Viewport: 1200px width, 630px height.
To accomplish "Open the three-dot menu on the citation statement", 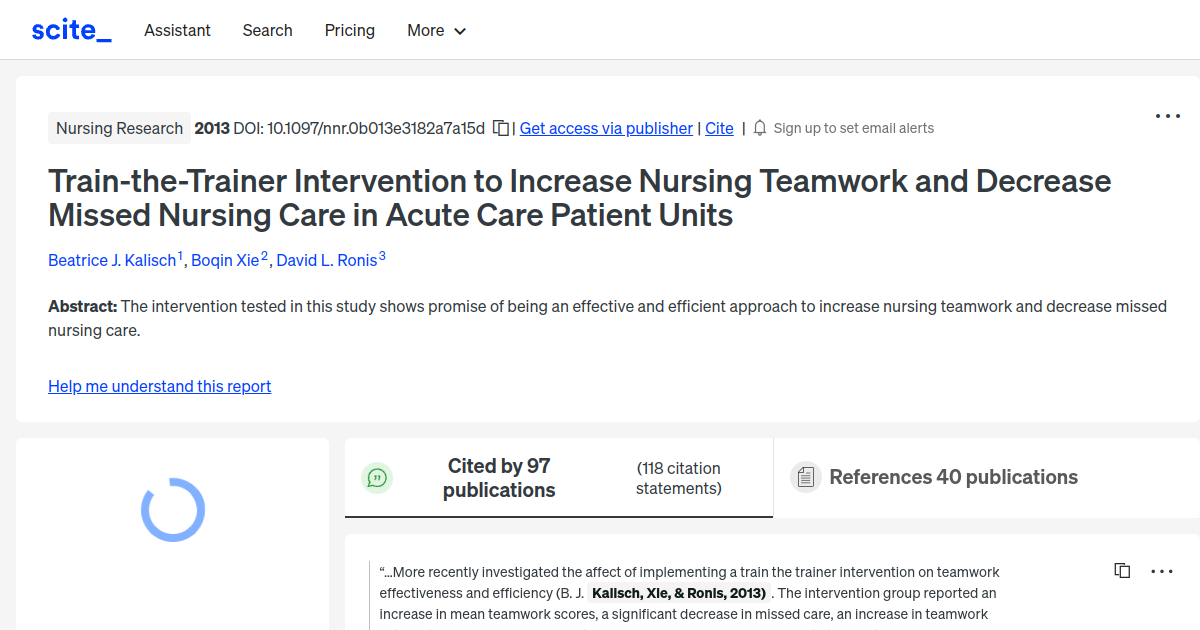I will 1162,570.
